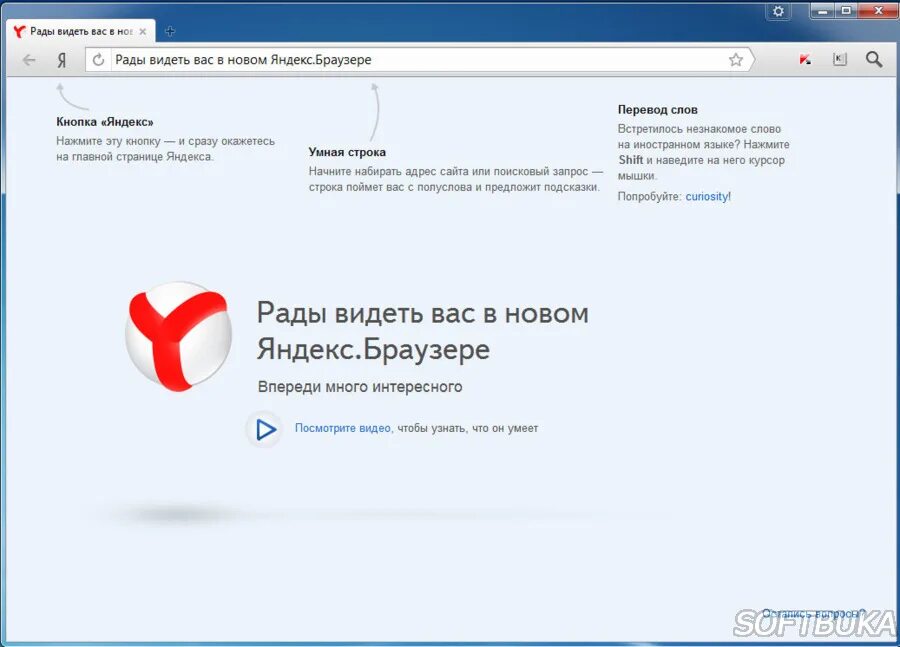Viewport: 900px width, 647px height.
Task: Click the smart address bar field
Action: click(x=419, y=60)
